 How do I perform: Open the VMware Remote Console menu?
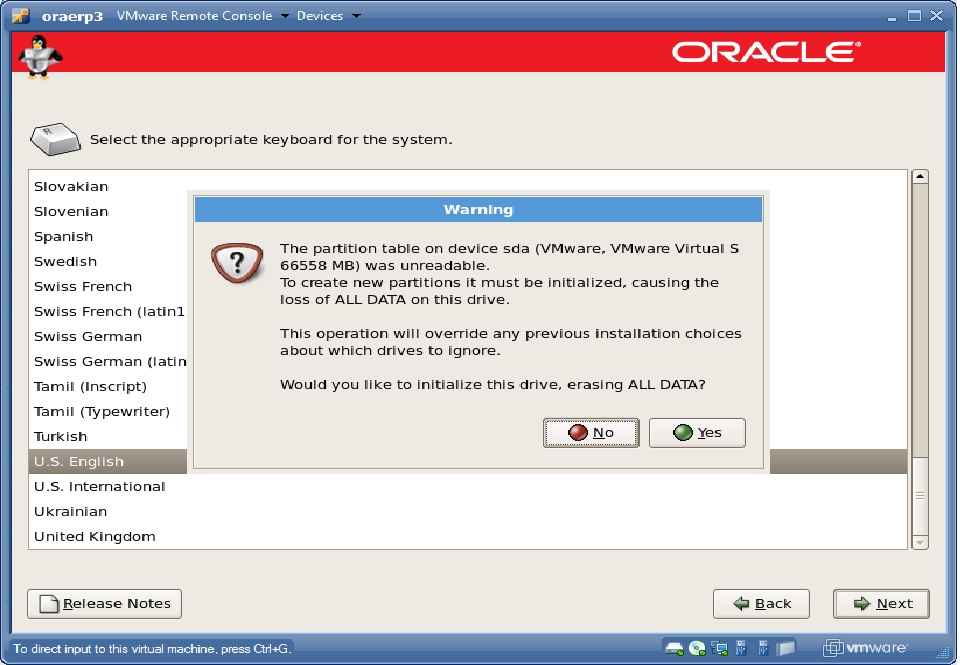[193, 15]
